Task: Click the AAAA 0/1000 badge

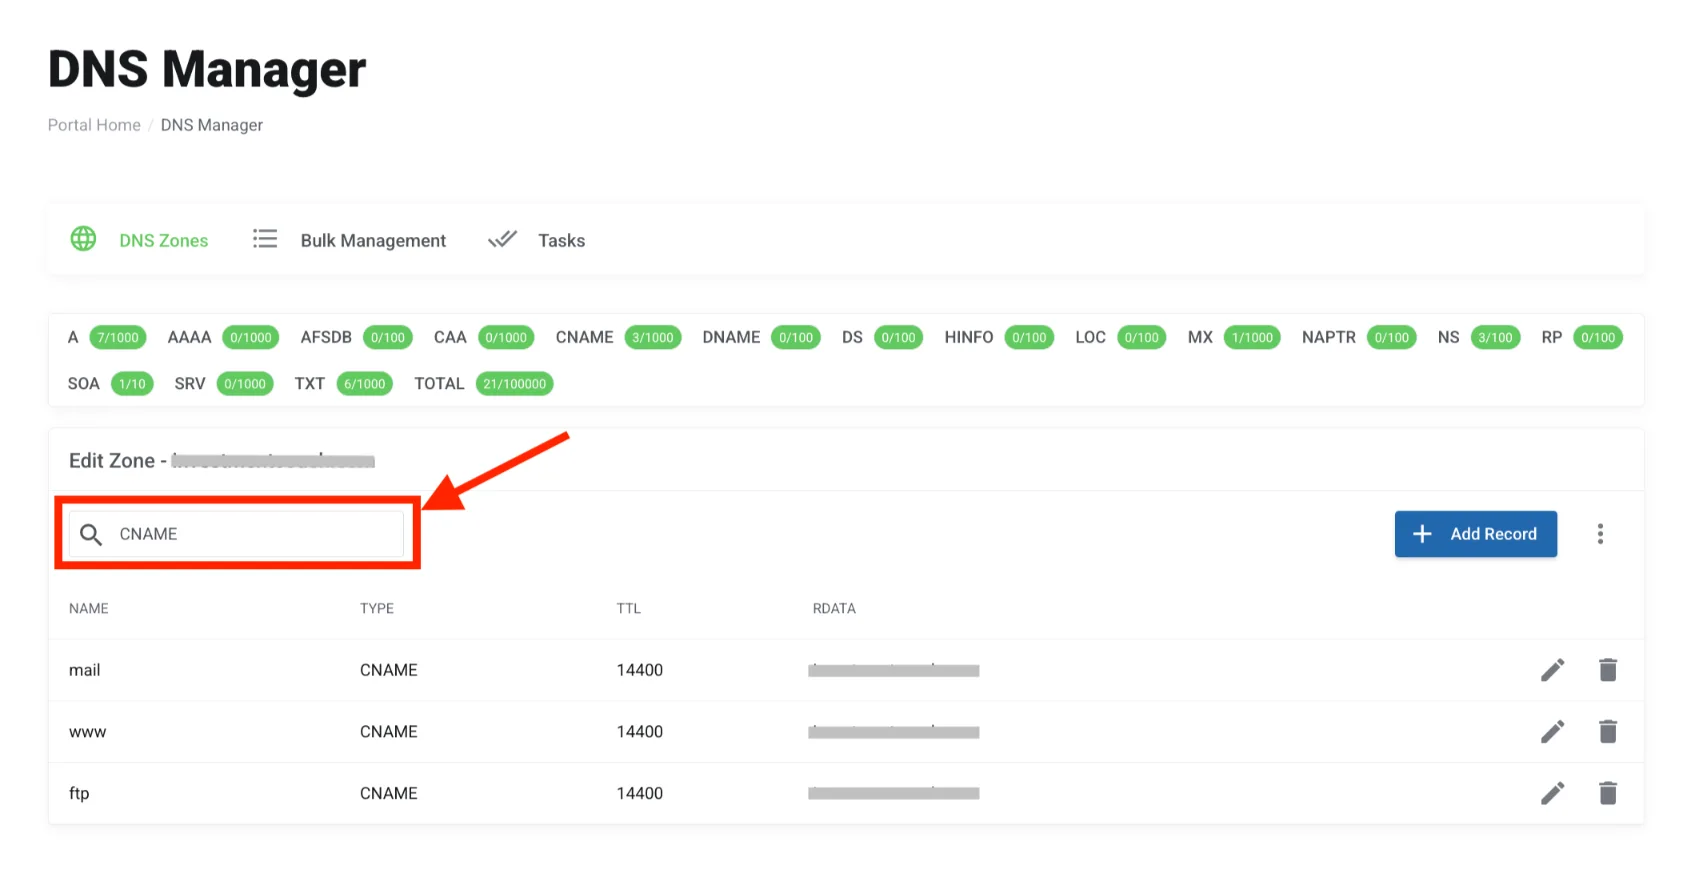Action: 251,338
